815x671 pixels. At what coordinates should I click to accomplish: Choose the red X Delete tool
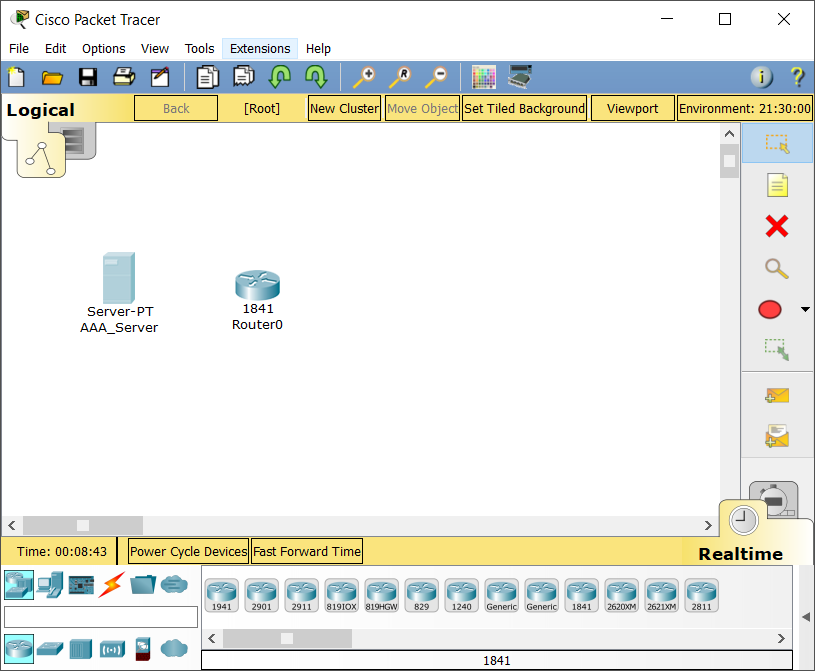(x=777, y=227)
